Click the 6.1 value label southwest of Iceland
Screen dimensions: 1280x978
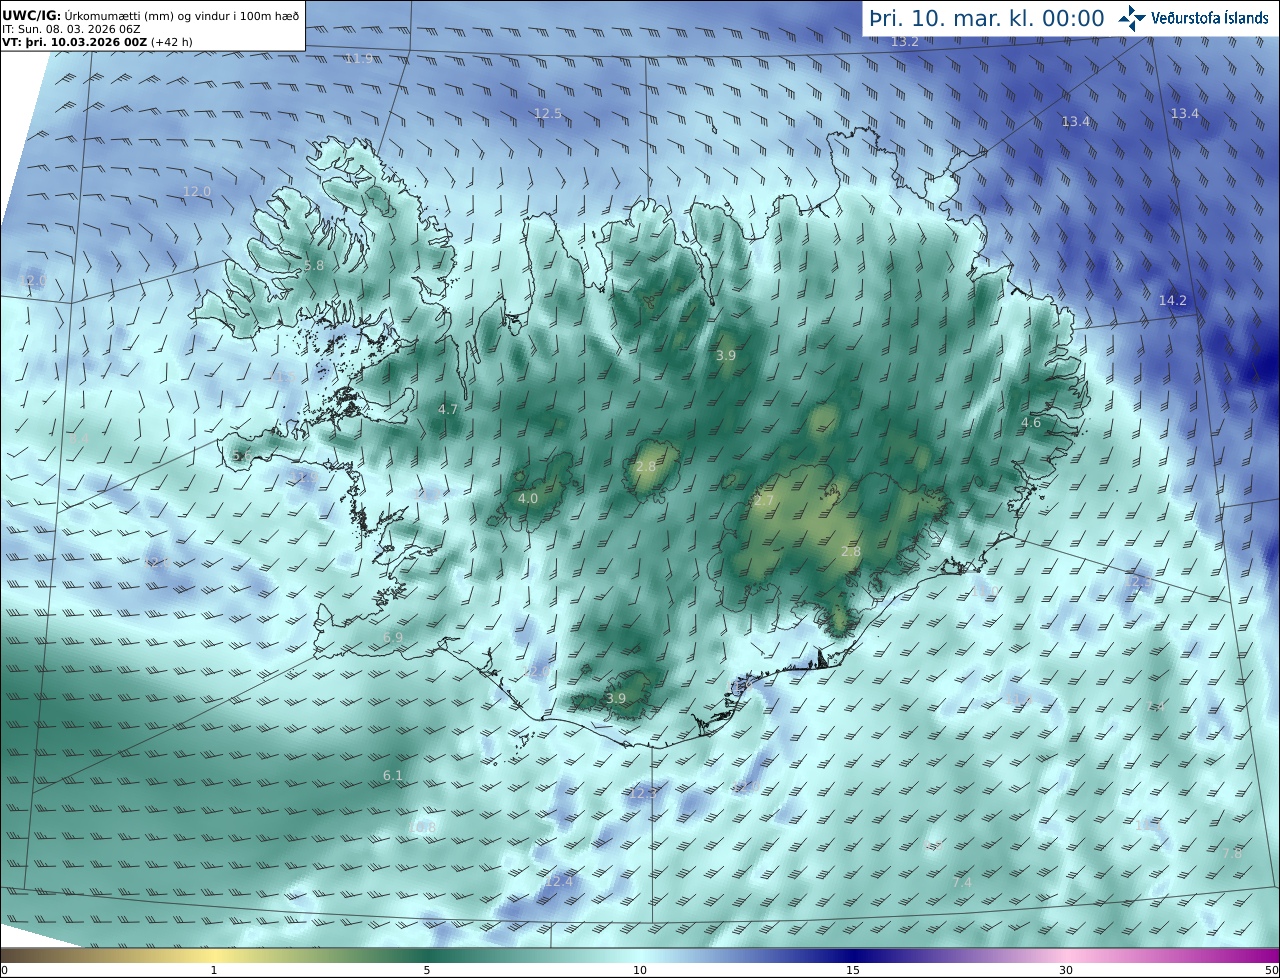393,776
